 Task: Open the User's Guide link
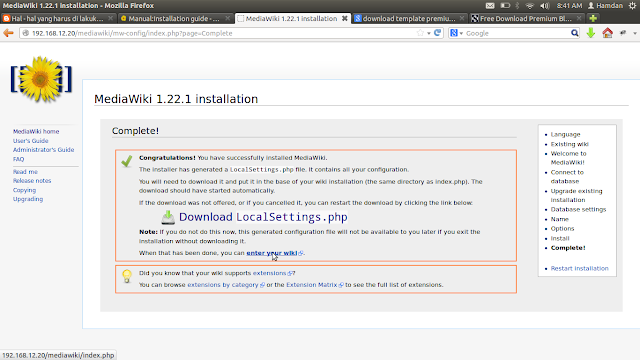coord(31,140)
